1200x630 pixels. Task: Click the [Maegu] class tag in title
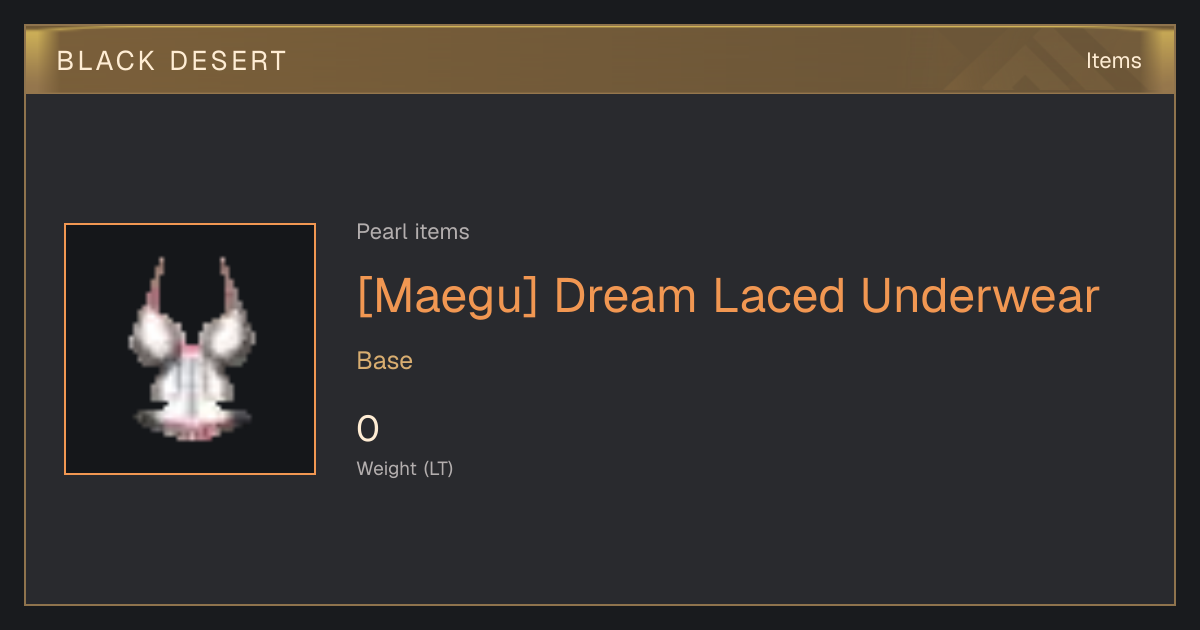[x=448, y=296]
